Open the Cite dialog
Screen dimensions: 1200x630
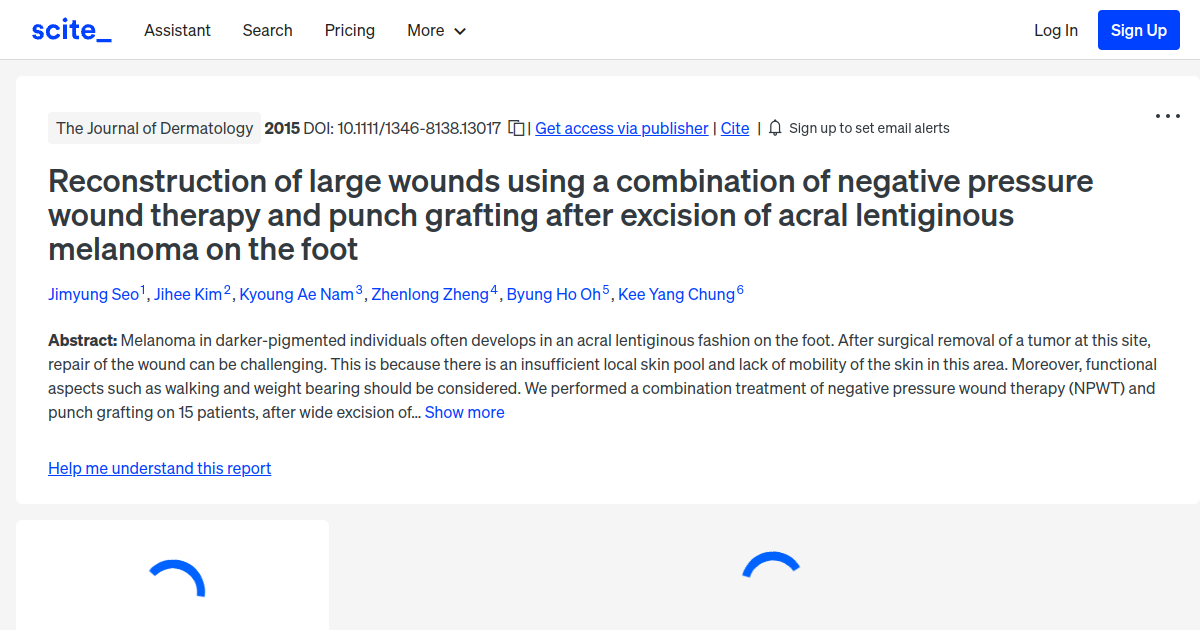(x=735, y=128)
